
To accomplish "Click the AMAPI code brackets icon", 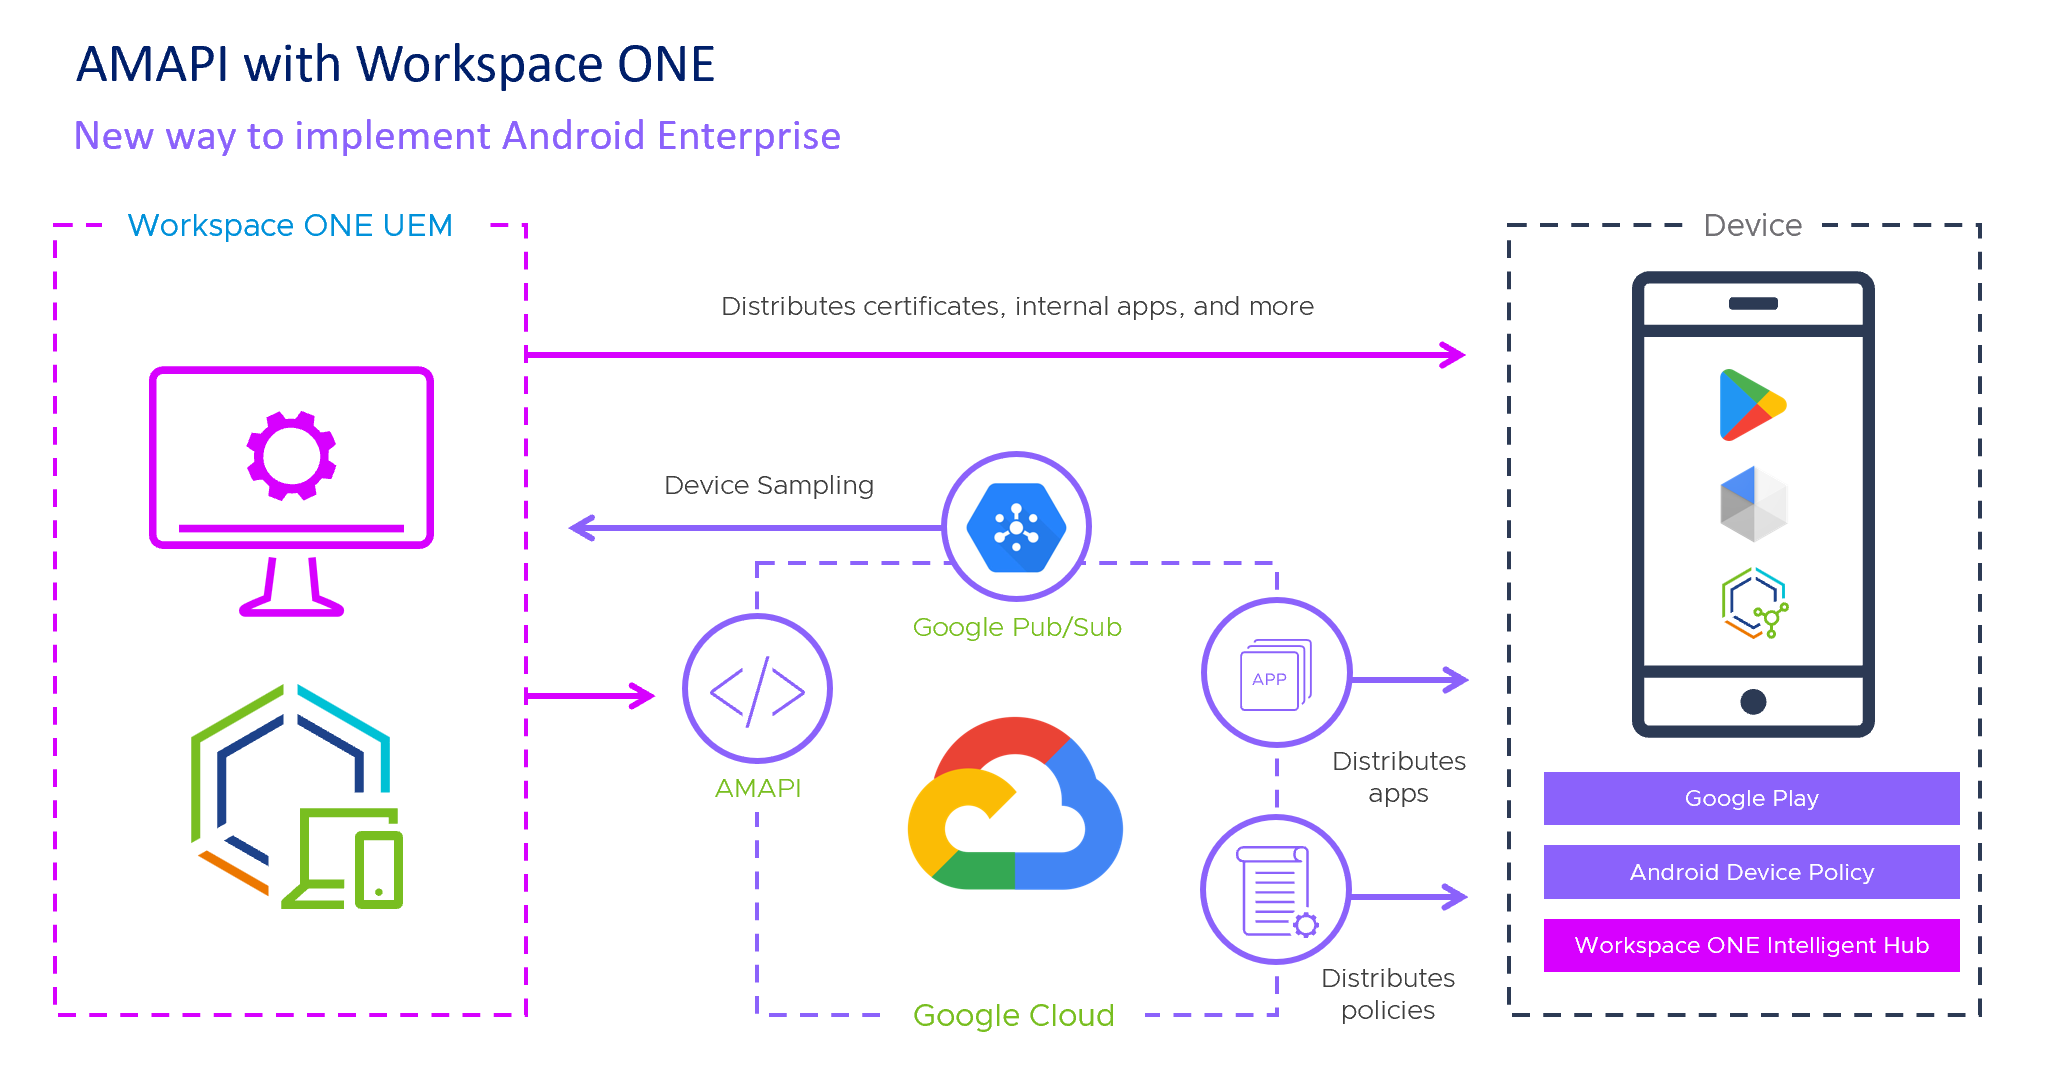I will (x=757, y=689).
